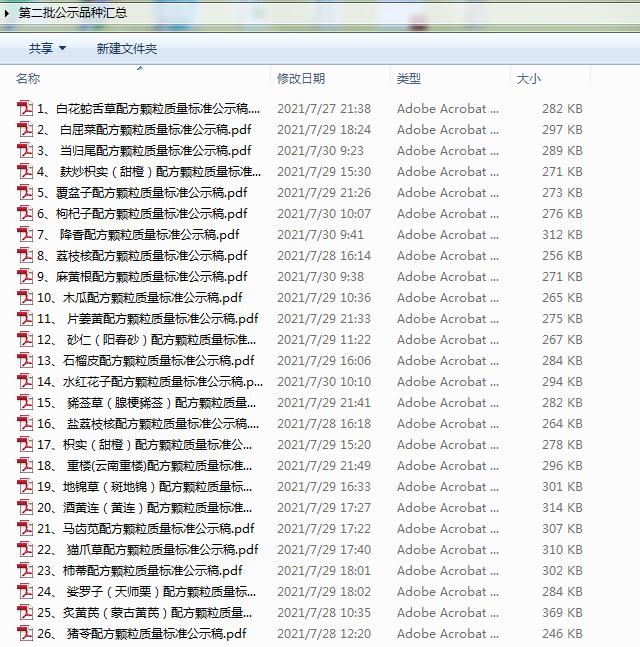Select file 21、马齿苋配方颗粒质量标准公示稿.pdf

146,529
